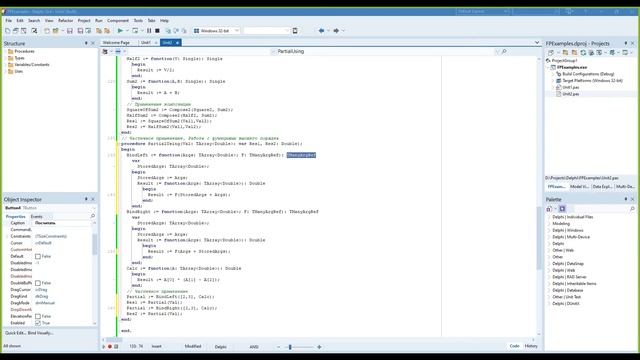This screenshot has height=360, width=640.
Task: Click the Bind Visually... link
Action: pos(40,333)
